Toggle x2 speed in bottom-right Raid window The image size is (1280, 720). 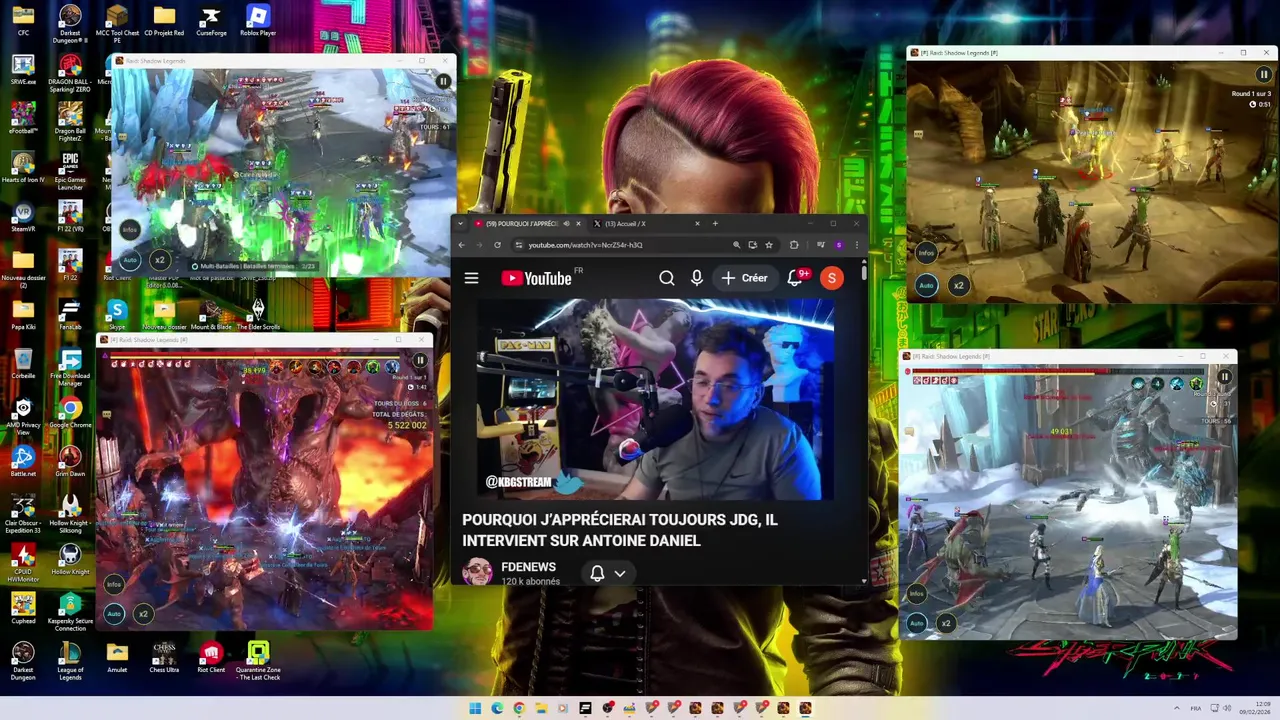tap(946, 623)
